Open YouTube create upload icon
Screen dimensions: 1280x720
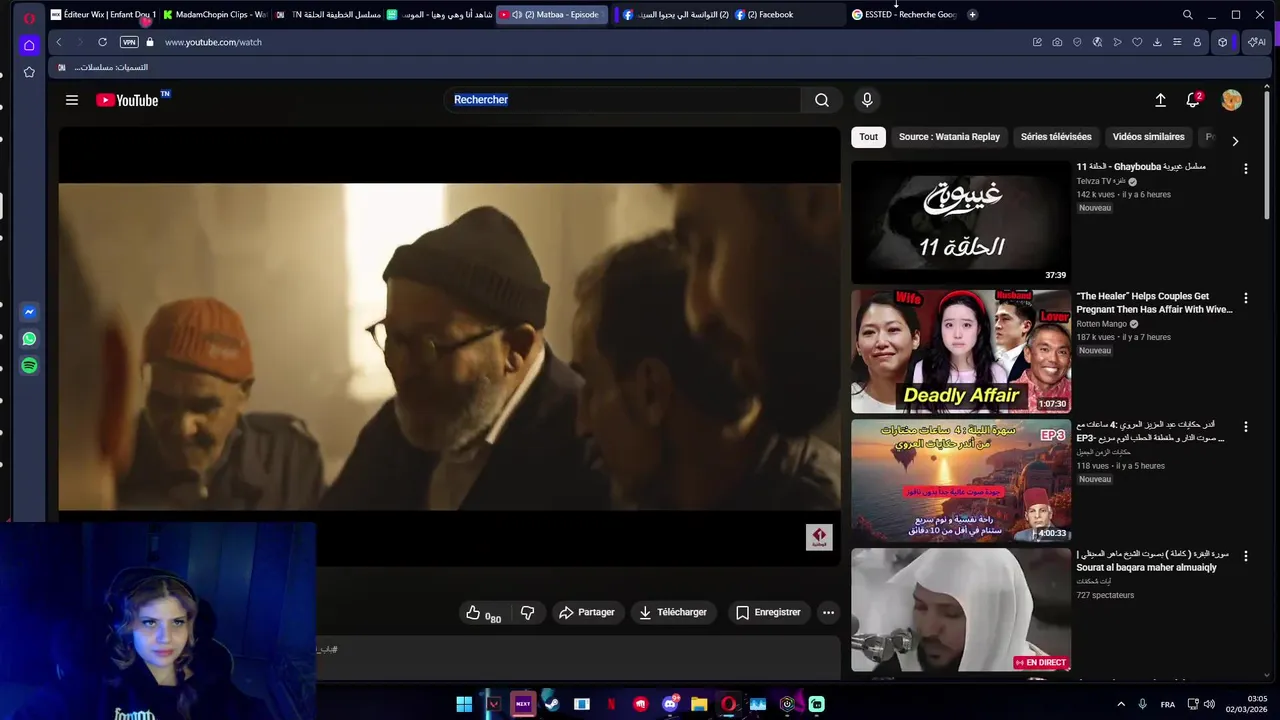1160,100
